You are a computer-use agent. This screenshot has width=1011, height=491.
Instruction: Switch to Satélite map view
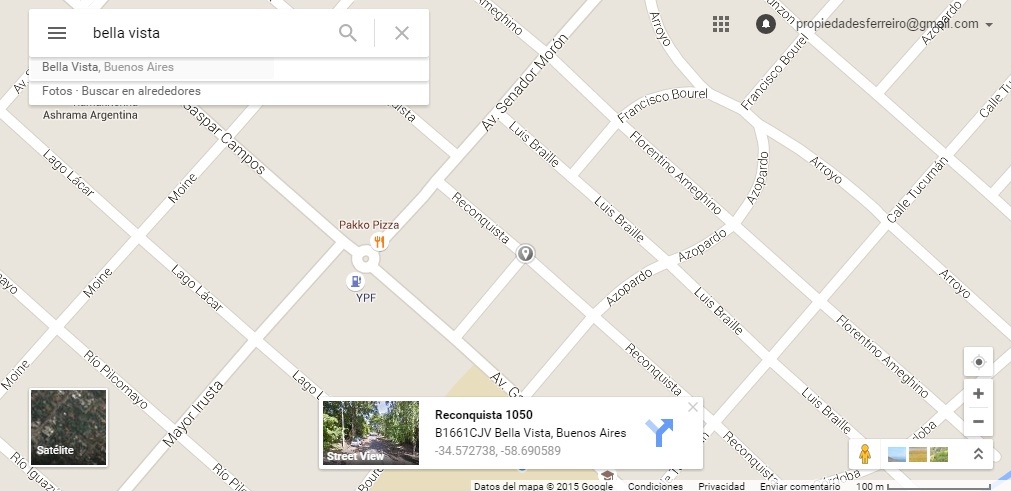point(68,427)
